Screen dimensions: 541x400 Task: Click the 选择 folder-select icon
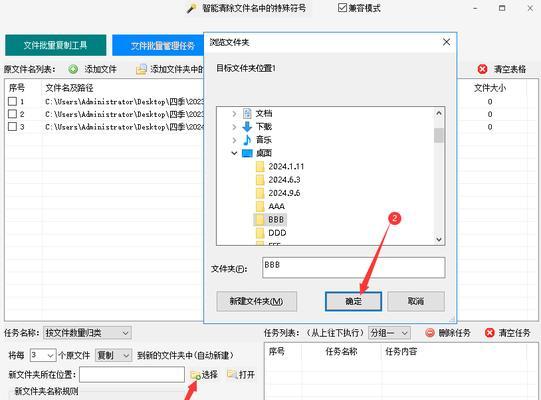coord(196,375)
